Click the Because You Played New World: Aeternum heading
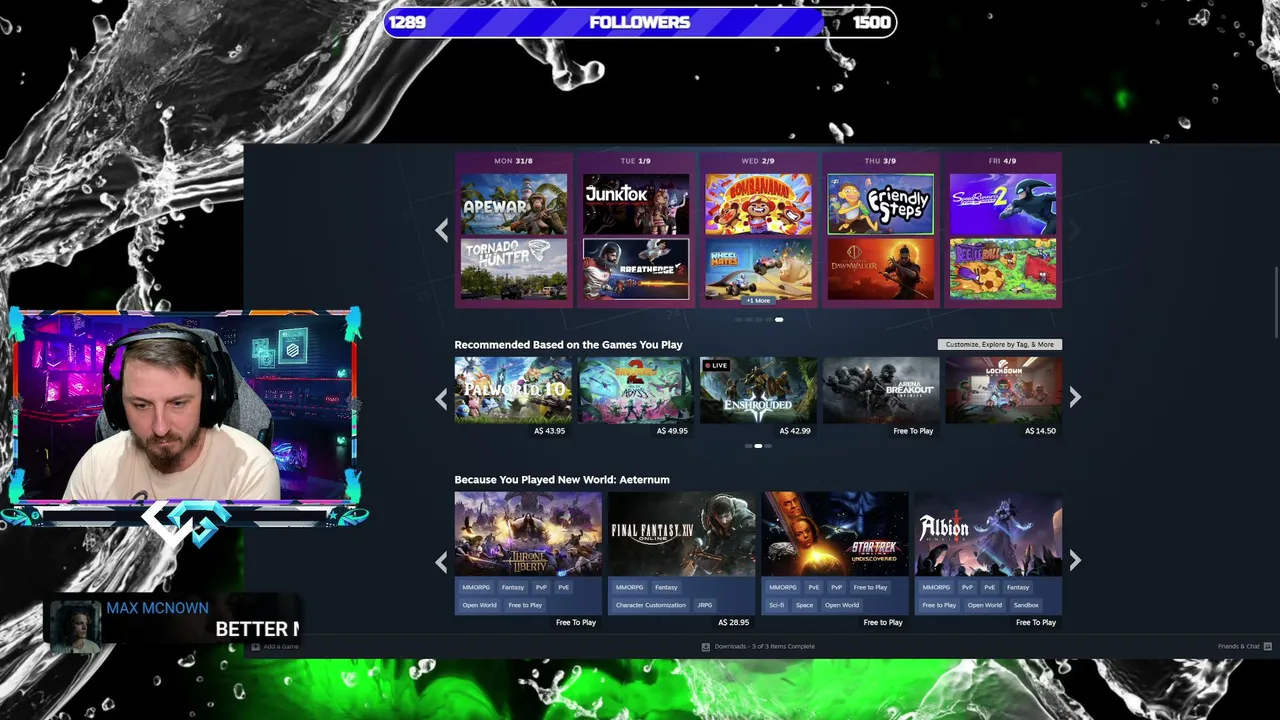This screenshot has width=1280, height=720. coord(562,480)
